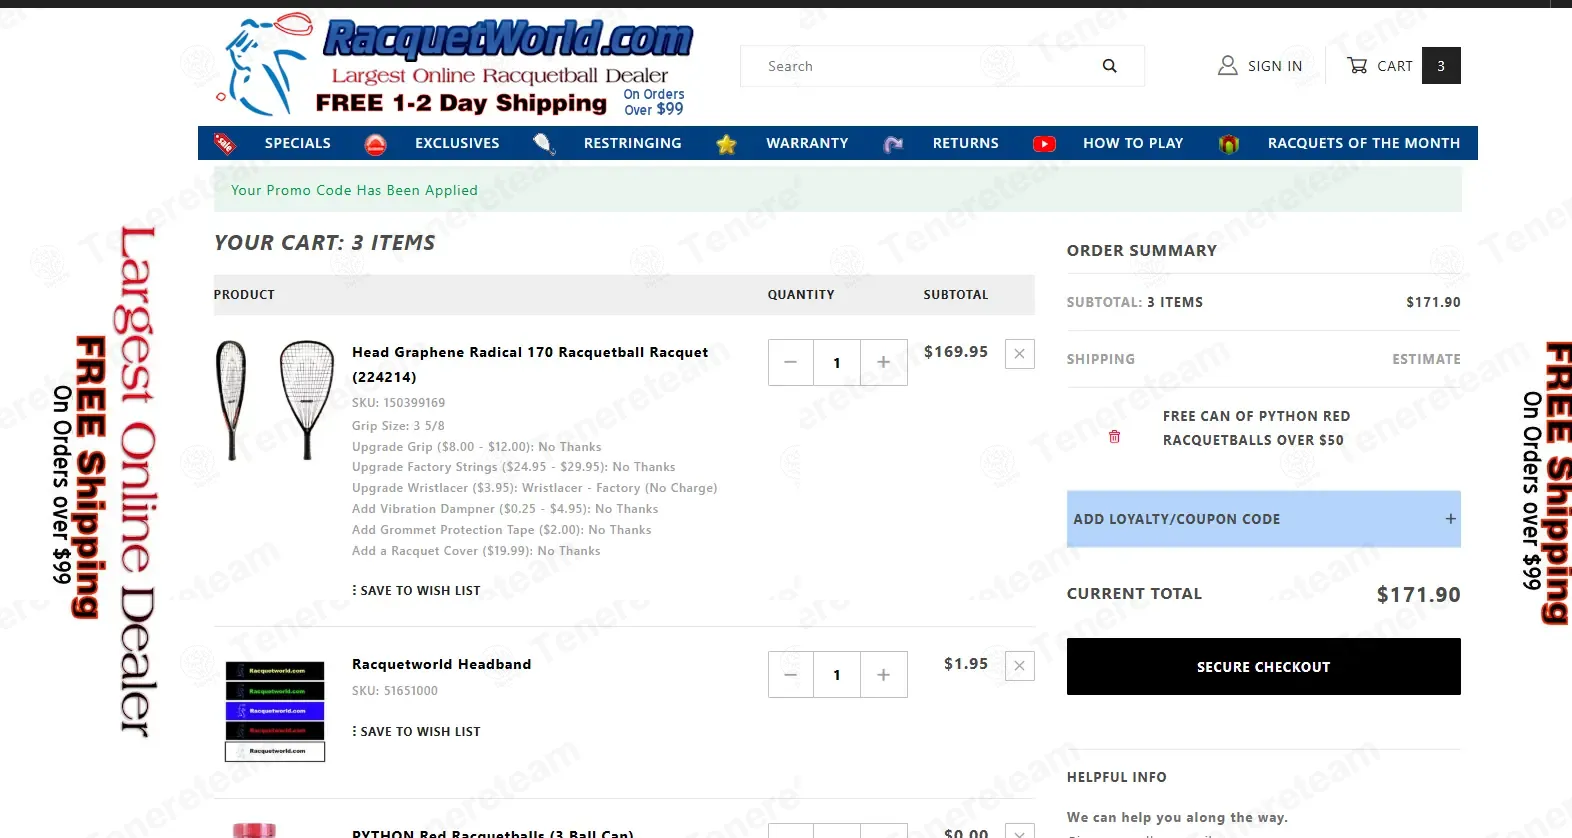Increase Head Graphene racquet quantity
The image size is (1572, 838).
coord(883,362)
